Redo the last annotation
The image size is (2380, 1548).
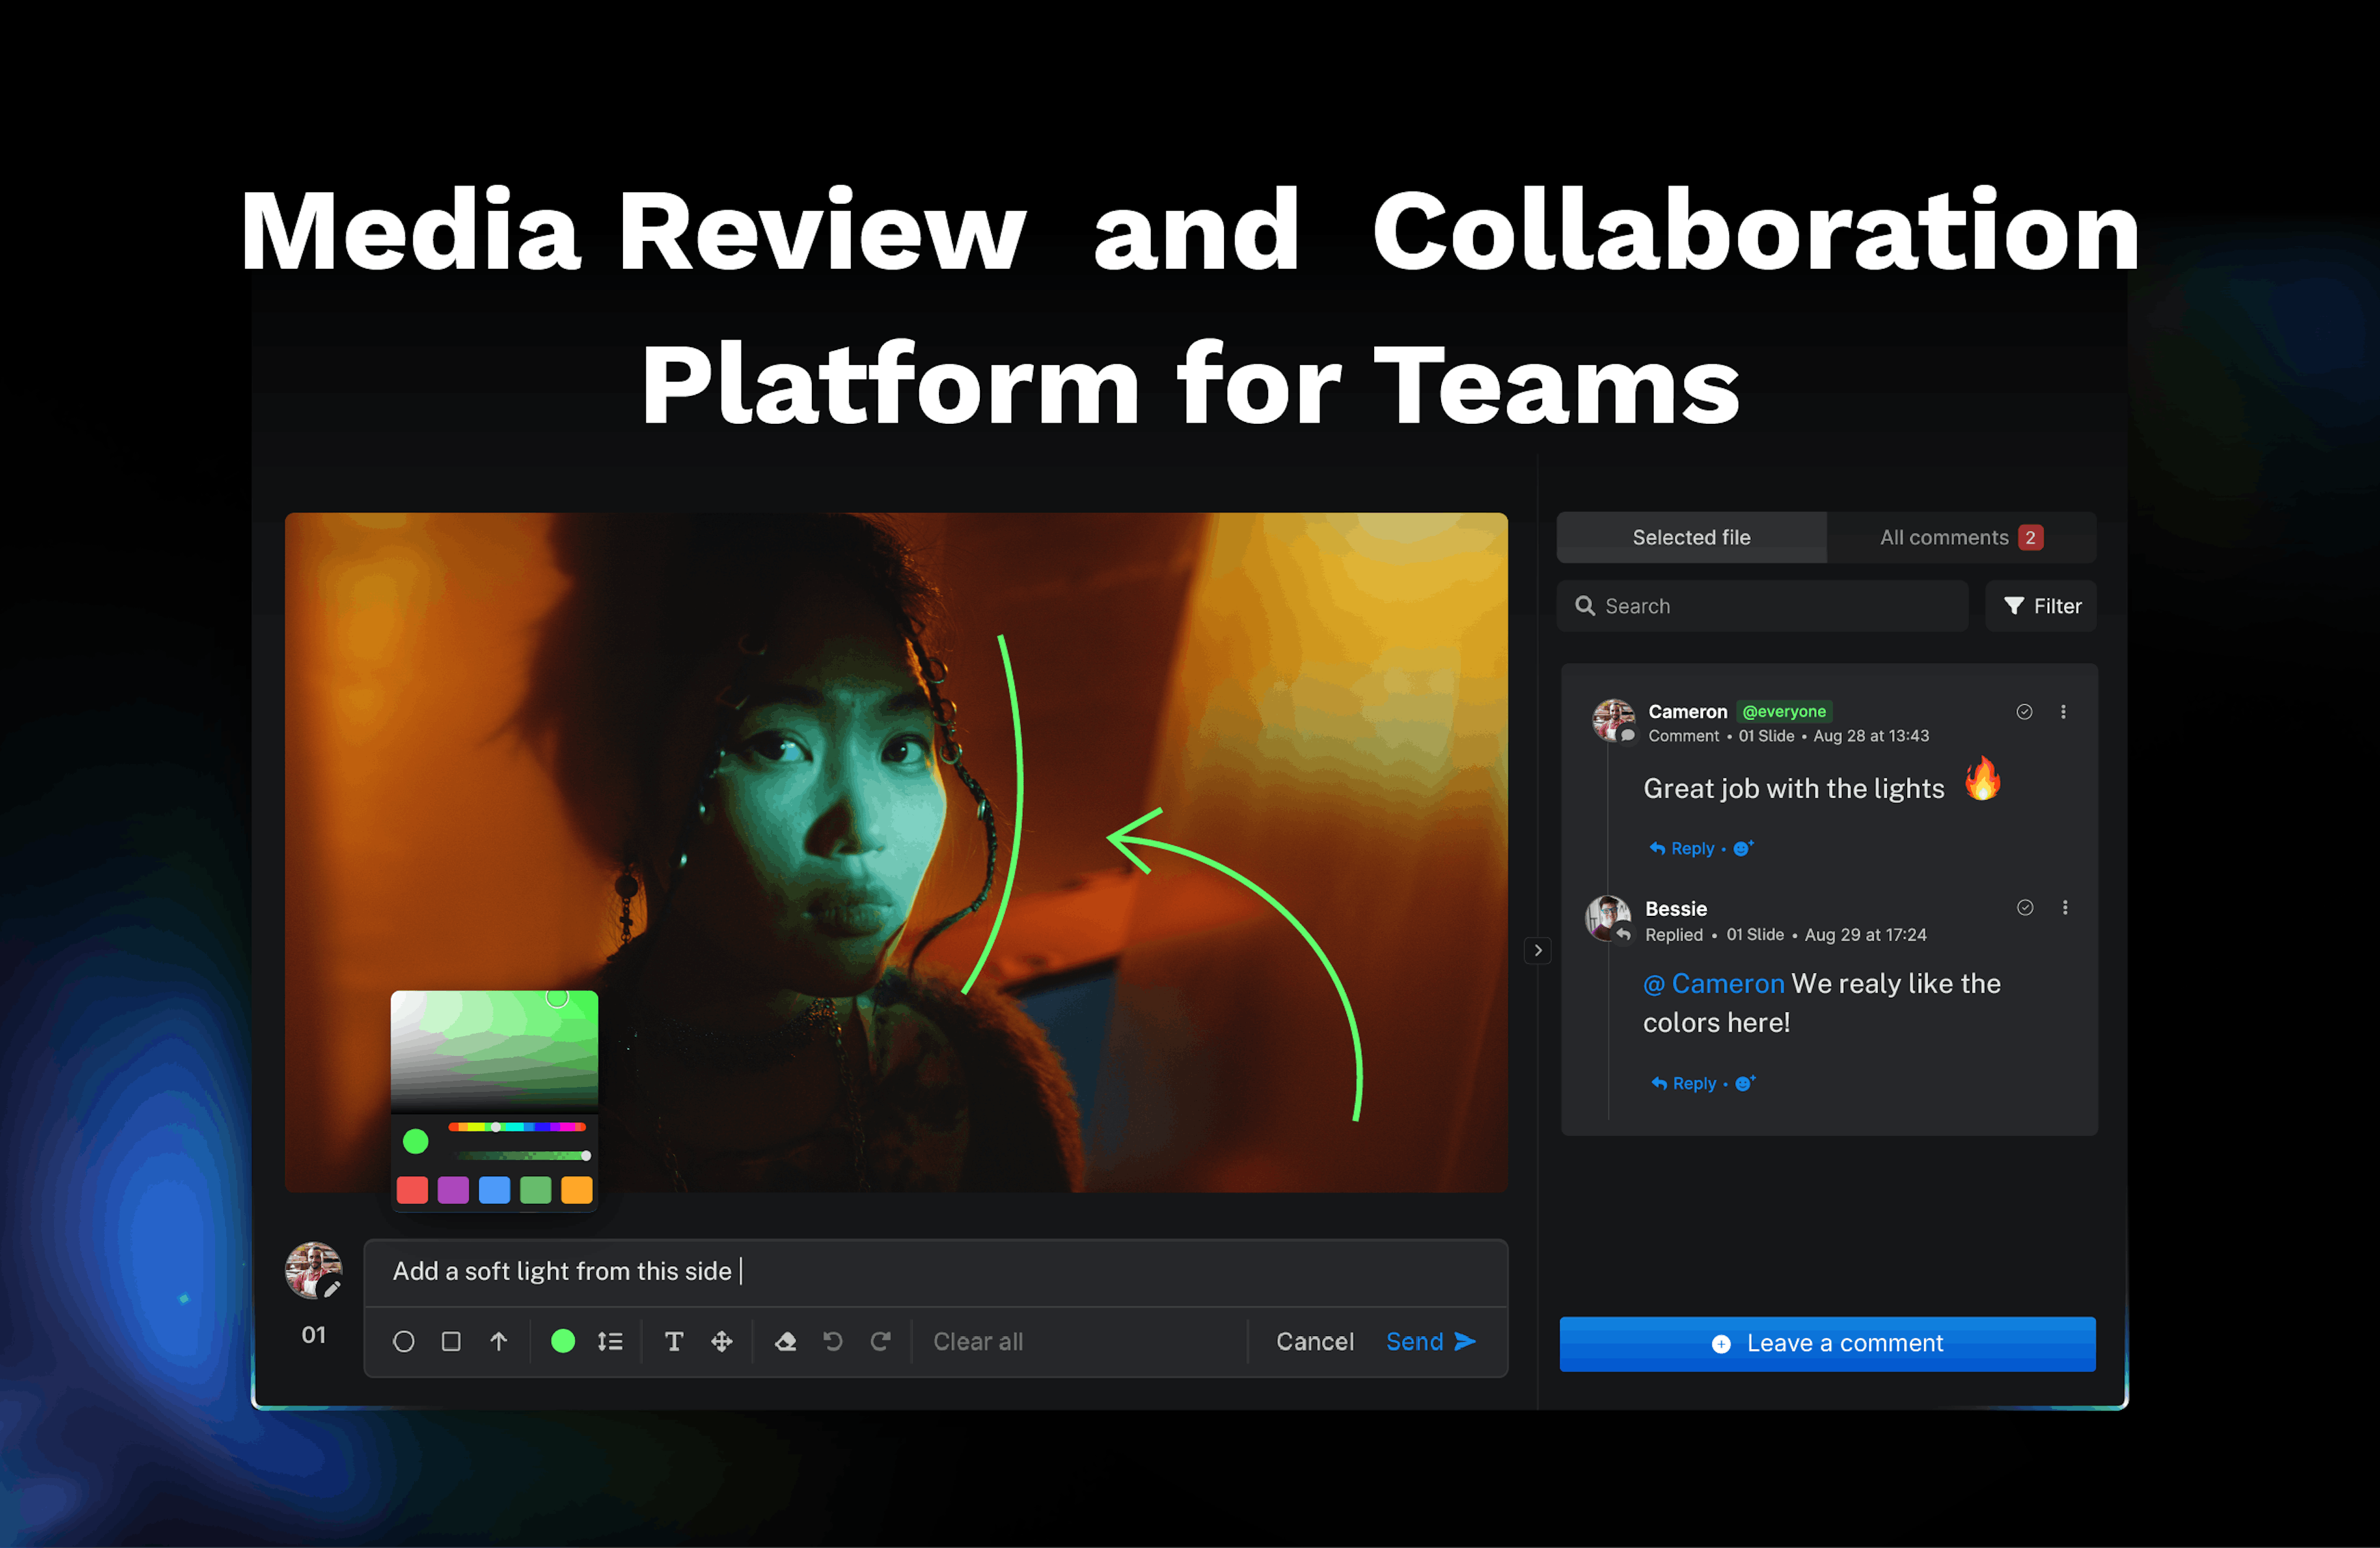pos(881,1341)
